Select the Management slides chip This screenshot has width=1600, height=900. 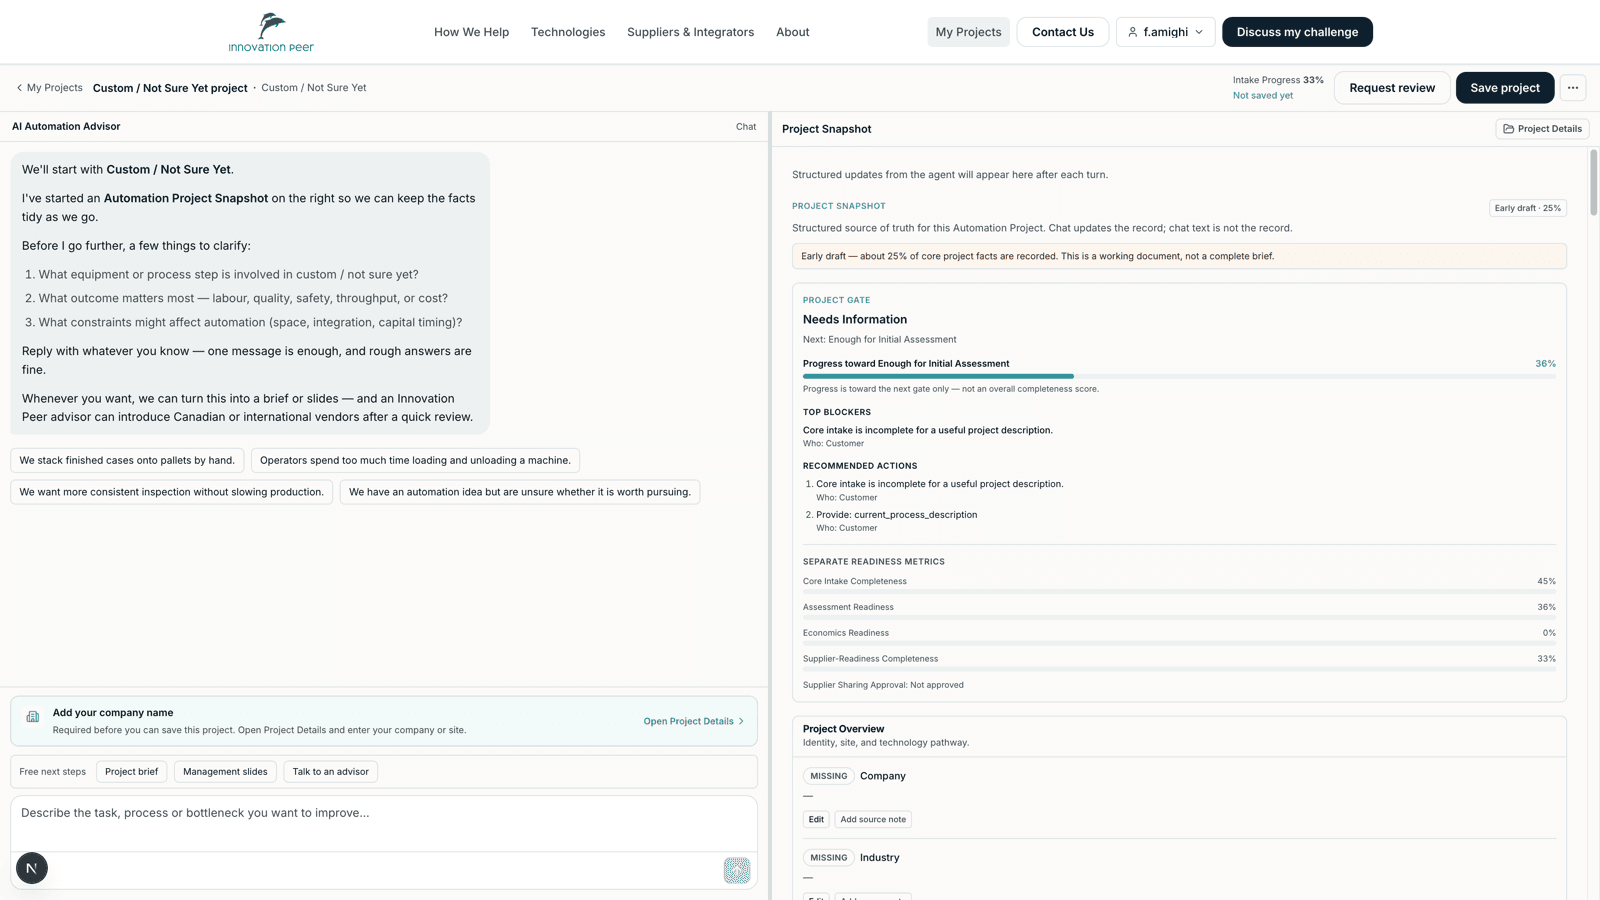click(x=225, y=772)
